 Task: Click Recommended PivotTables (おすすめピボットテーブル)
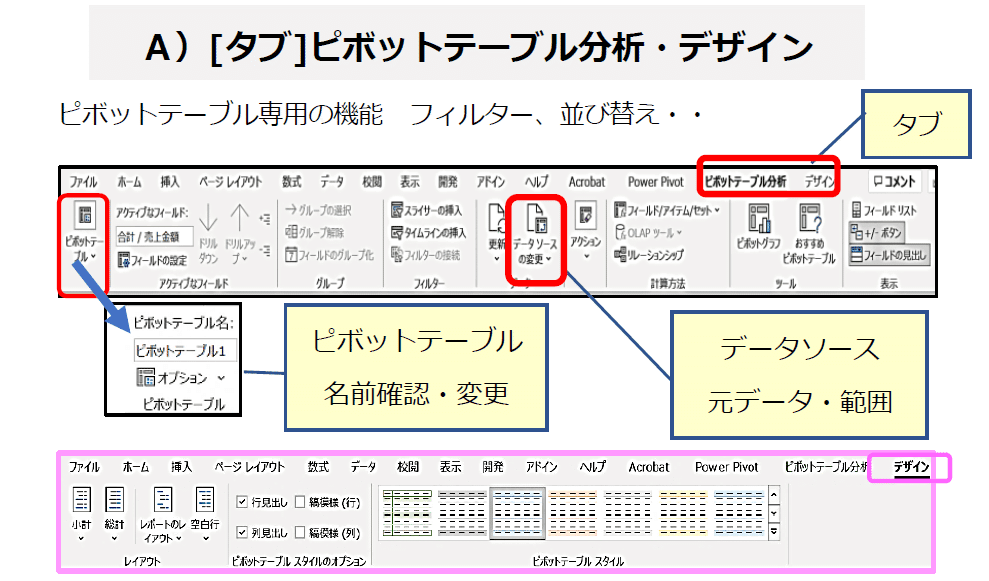point(809,233)
